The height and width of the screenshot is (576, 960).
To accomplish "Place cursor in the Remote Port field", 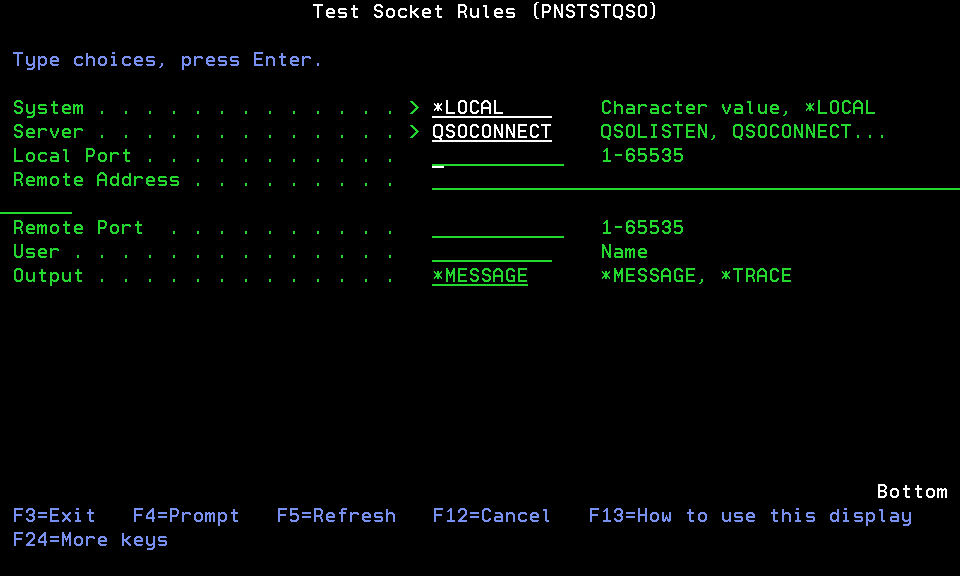I will point(497,228).
